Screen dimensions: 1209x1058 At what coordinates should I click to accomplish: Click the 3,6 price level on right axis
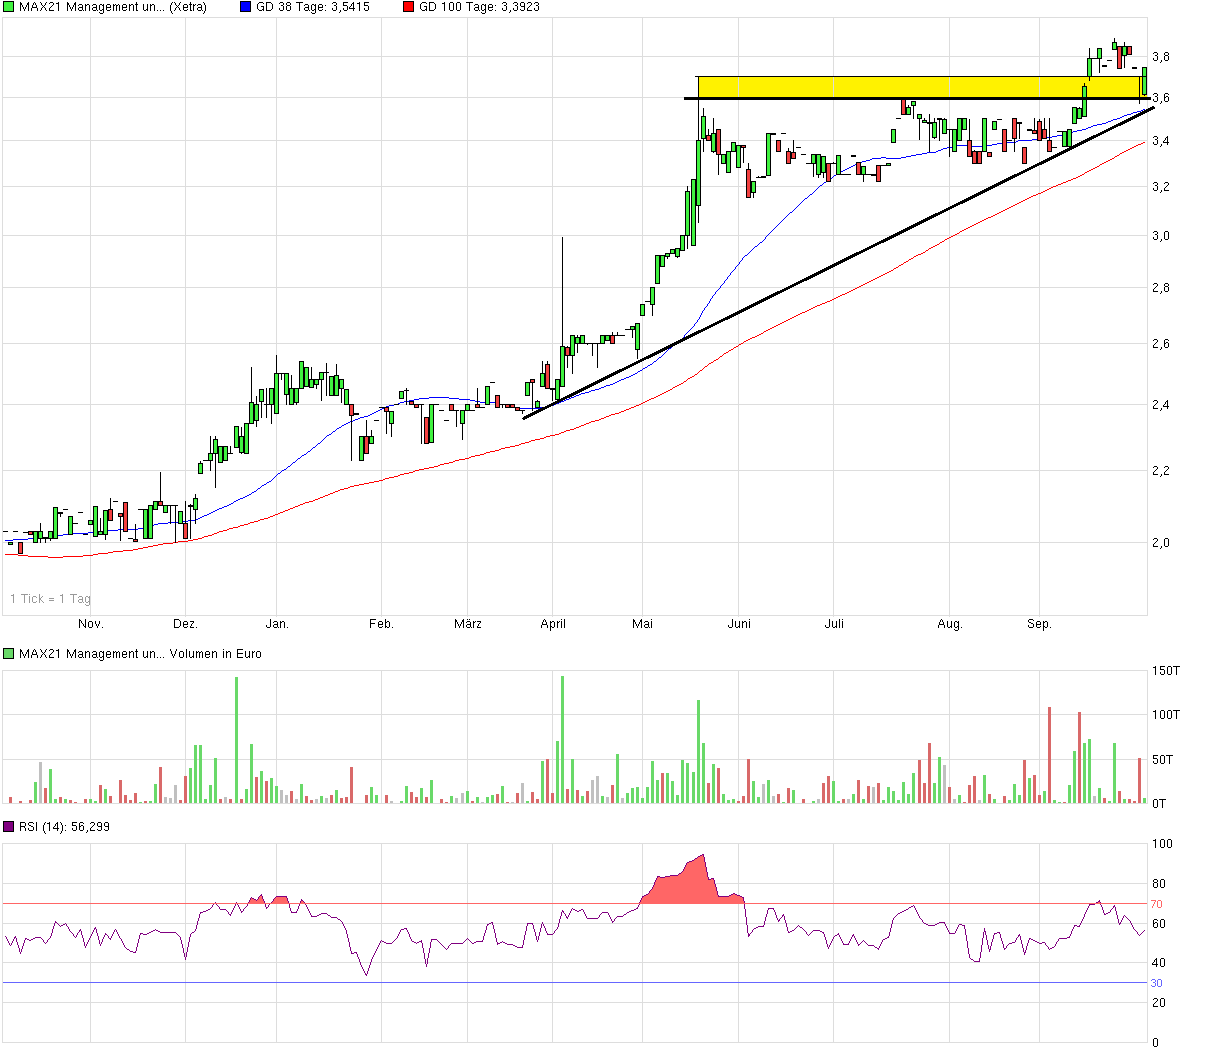pyautogui.click(x=1161, y=98)
